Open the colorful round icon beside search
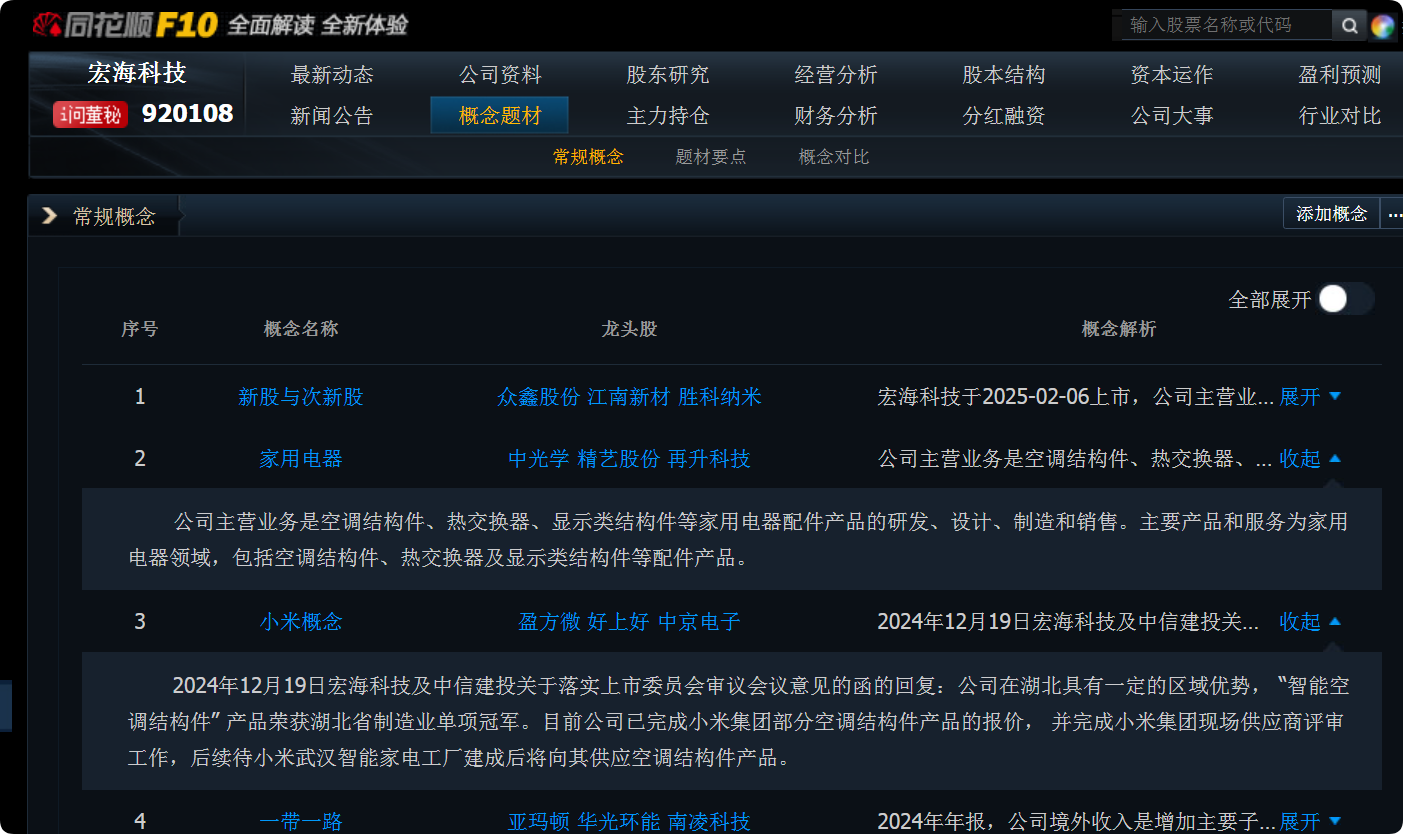1403x834 pixels. 1382,26
